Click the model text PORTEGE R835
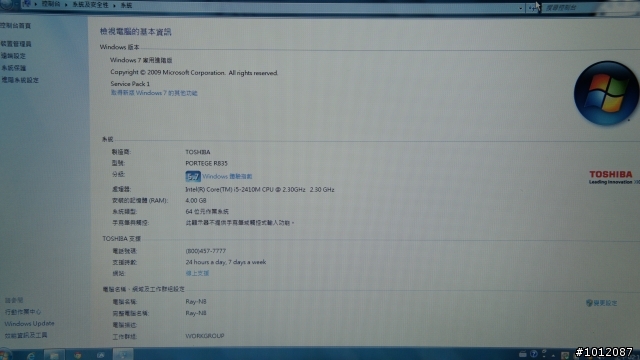Screen dimensions: 640x360 (x=207, y=163)
